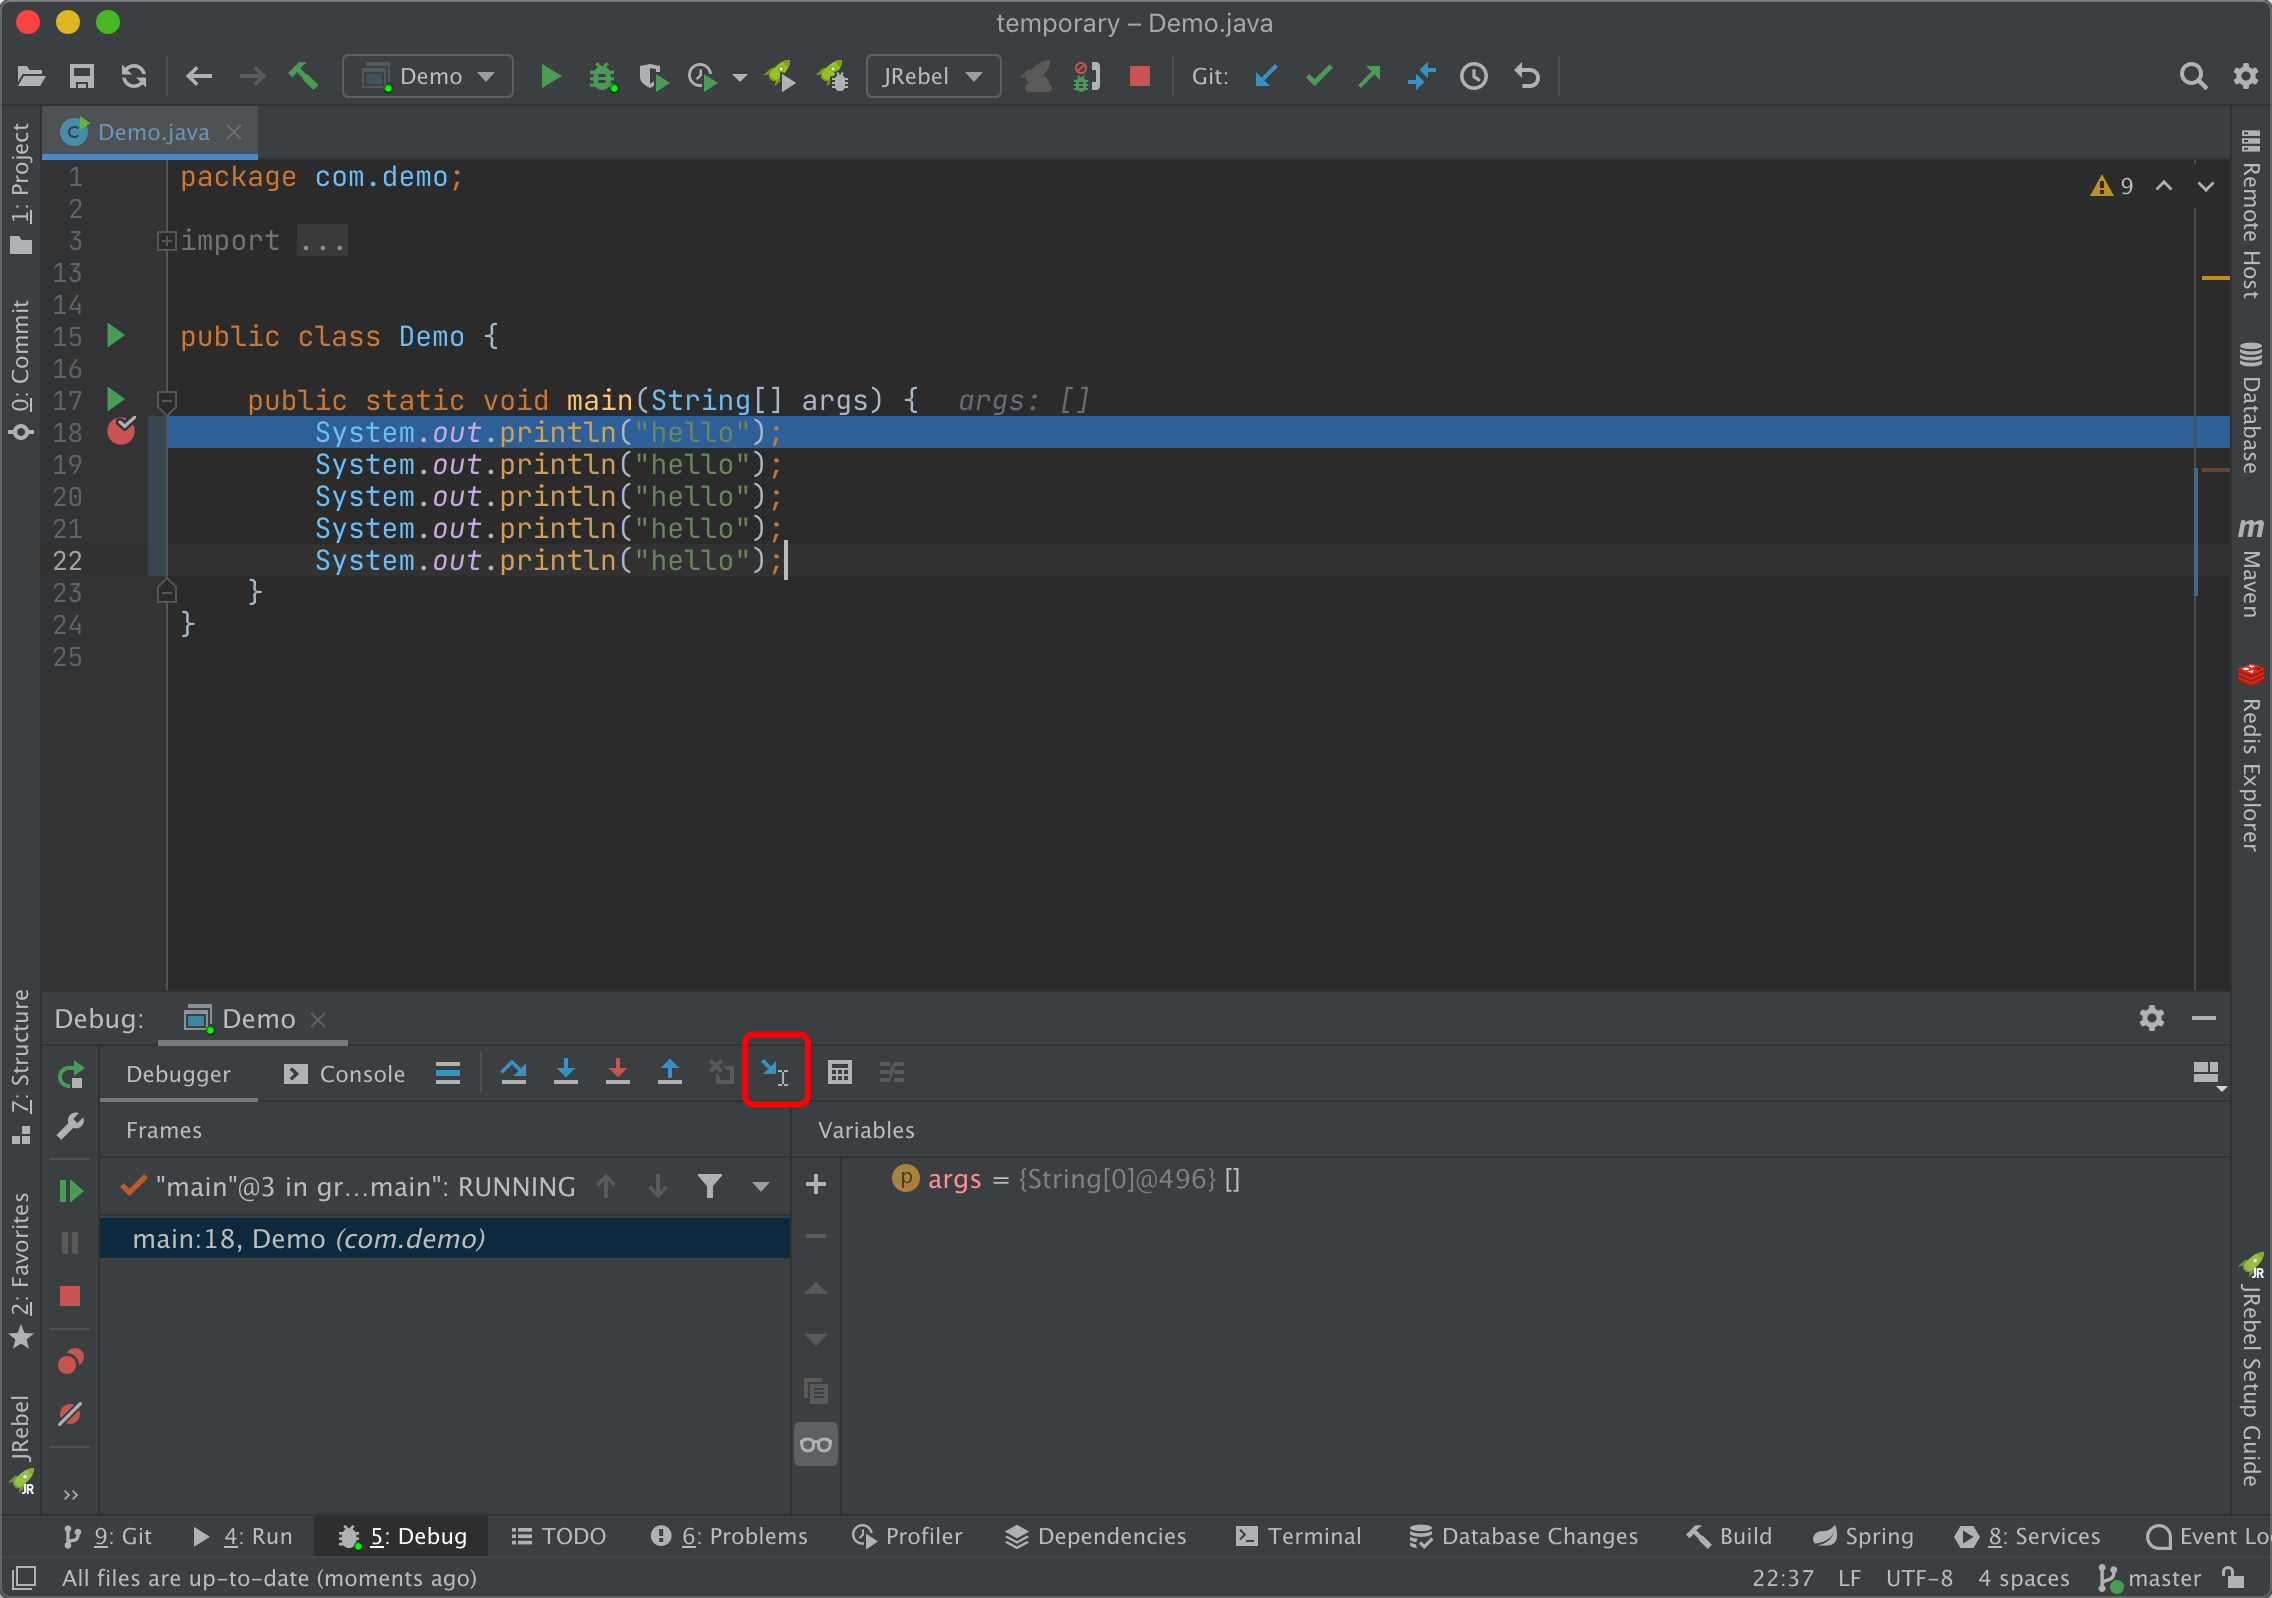Viewport: 2272px width, 1598px height.
Task: Click Git Update Project arrow icon
Action: coord(1266,76)
